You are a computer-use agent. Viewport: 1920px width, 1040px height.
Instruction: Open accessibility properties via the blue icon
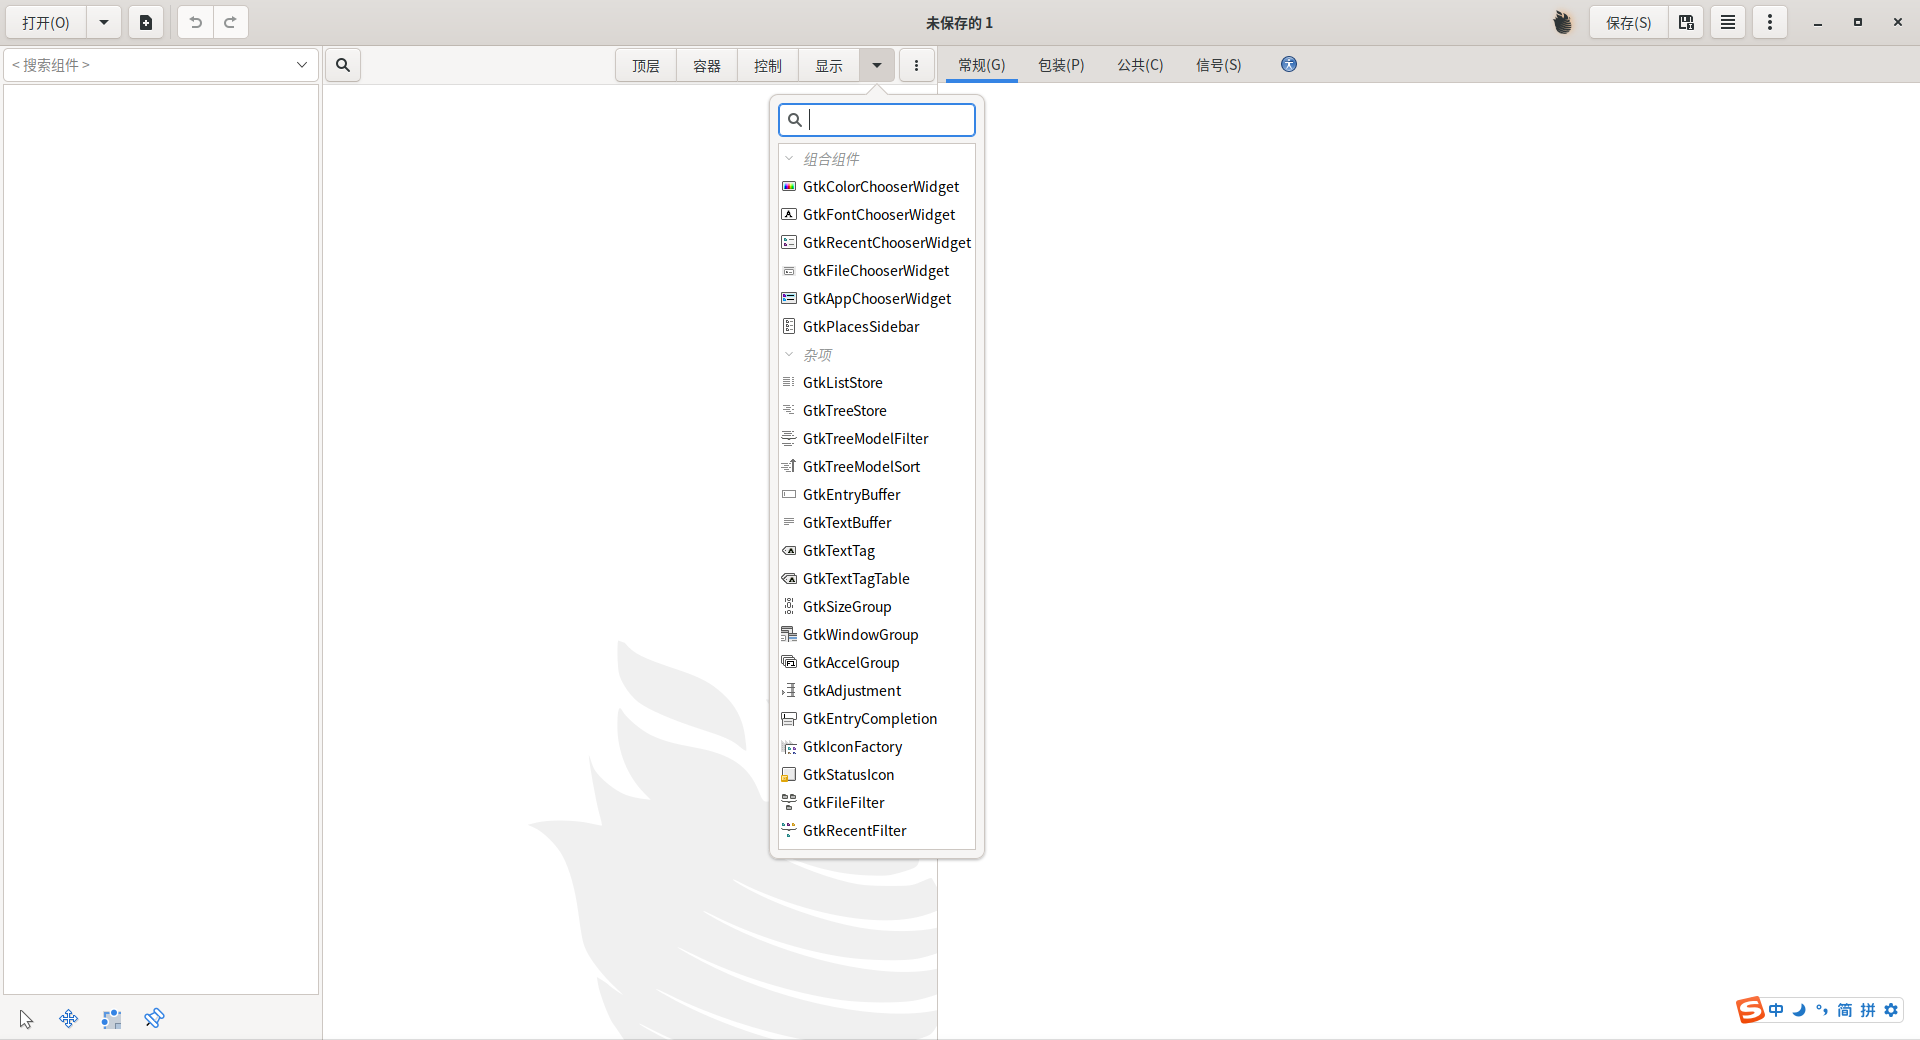tap(1288, 64)
